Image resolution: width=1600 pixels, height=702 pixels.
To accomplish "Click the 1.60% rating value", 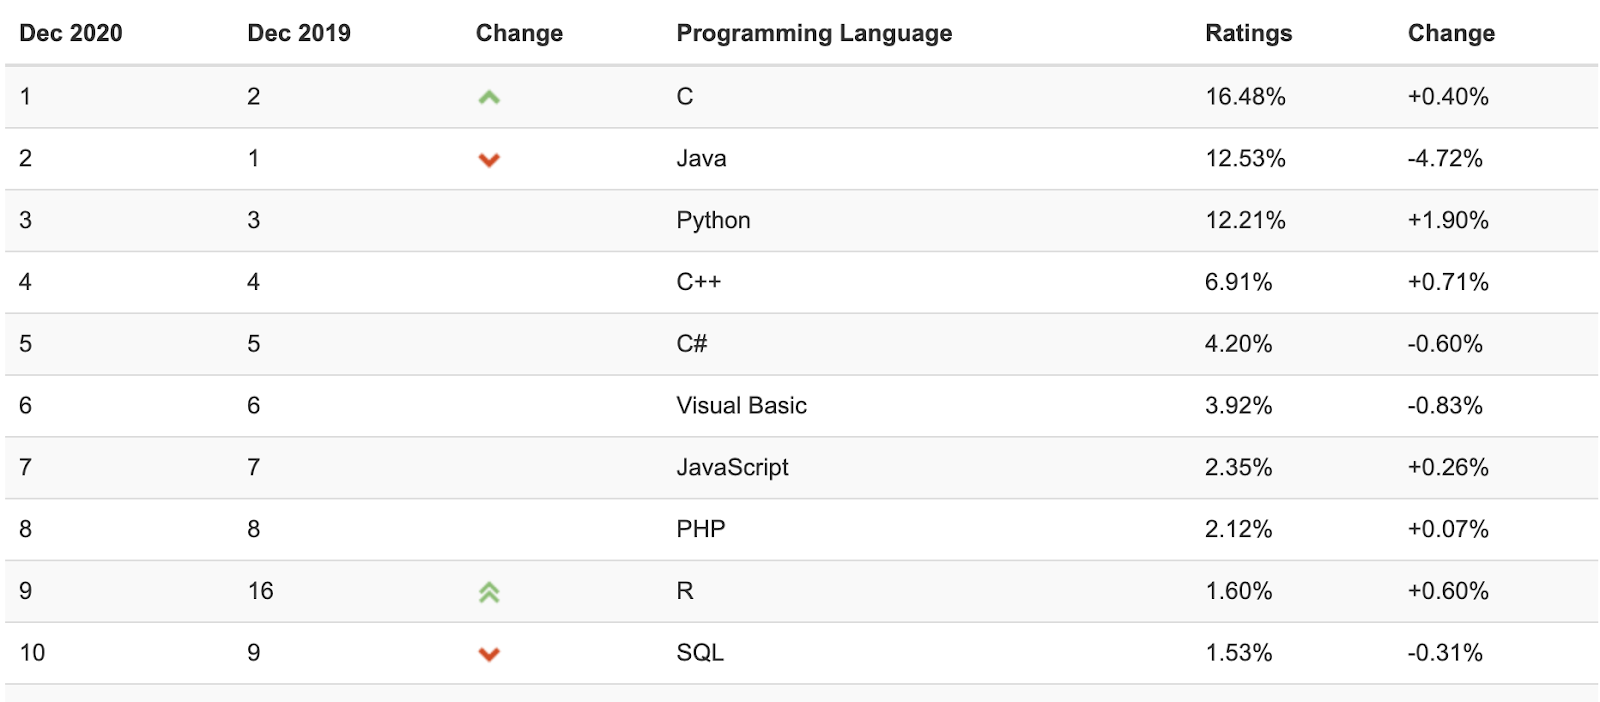I will click(x=1238, y=591).
